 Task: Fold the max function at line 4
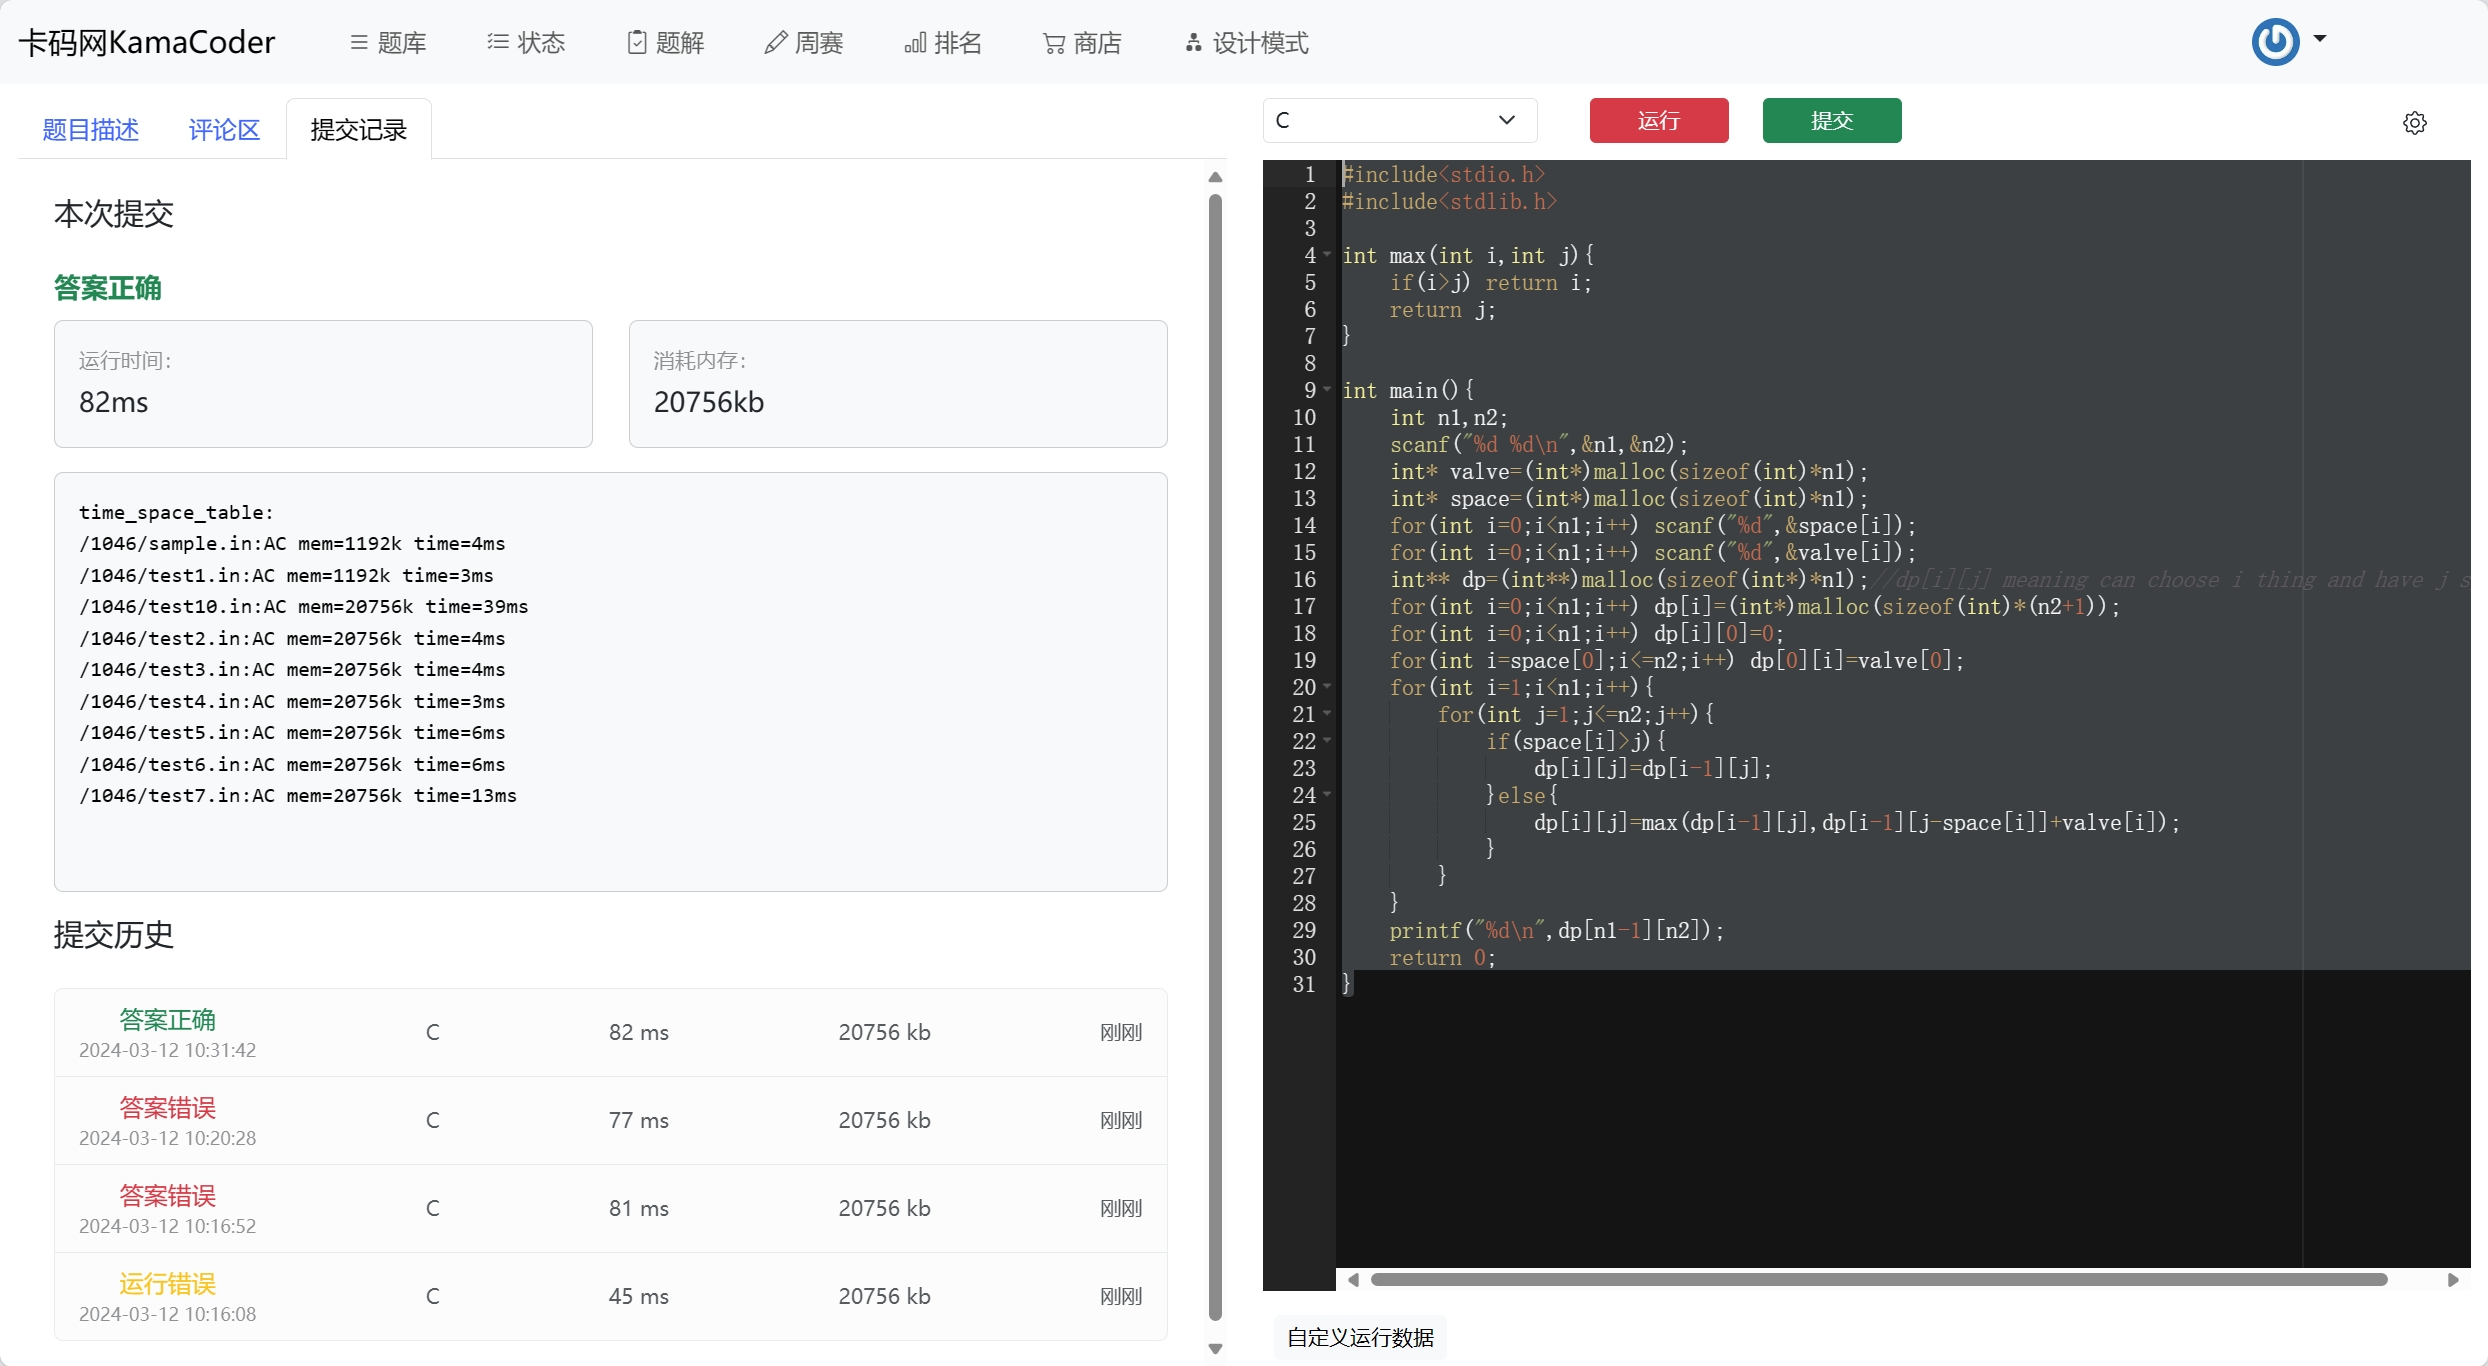tap(1327, 255)
